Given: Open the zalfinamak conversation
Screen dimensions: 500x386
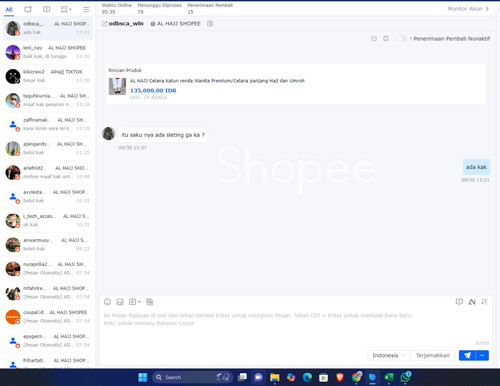Looking at the screenshot, I should 48,124.
